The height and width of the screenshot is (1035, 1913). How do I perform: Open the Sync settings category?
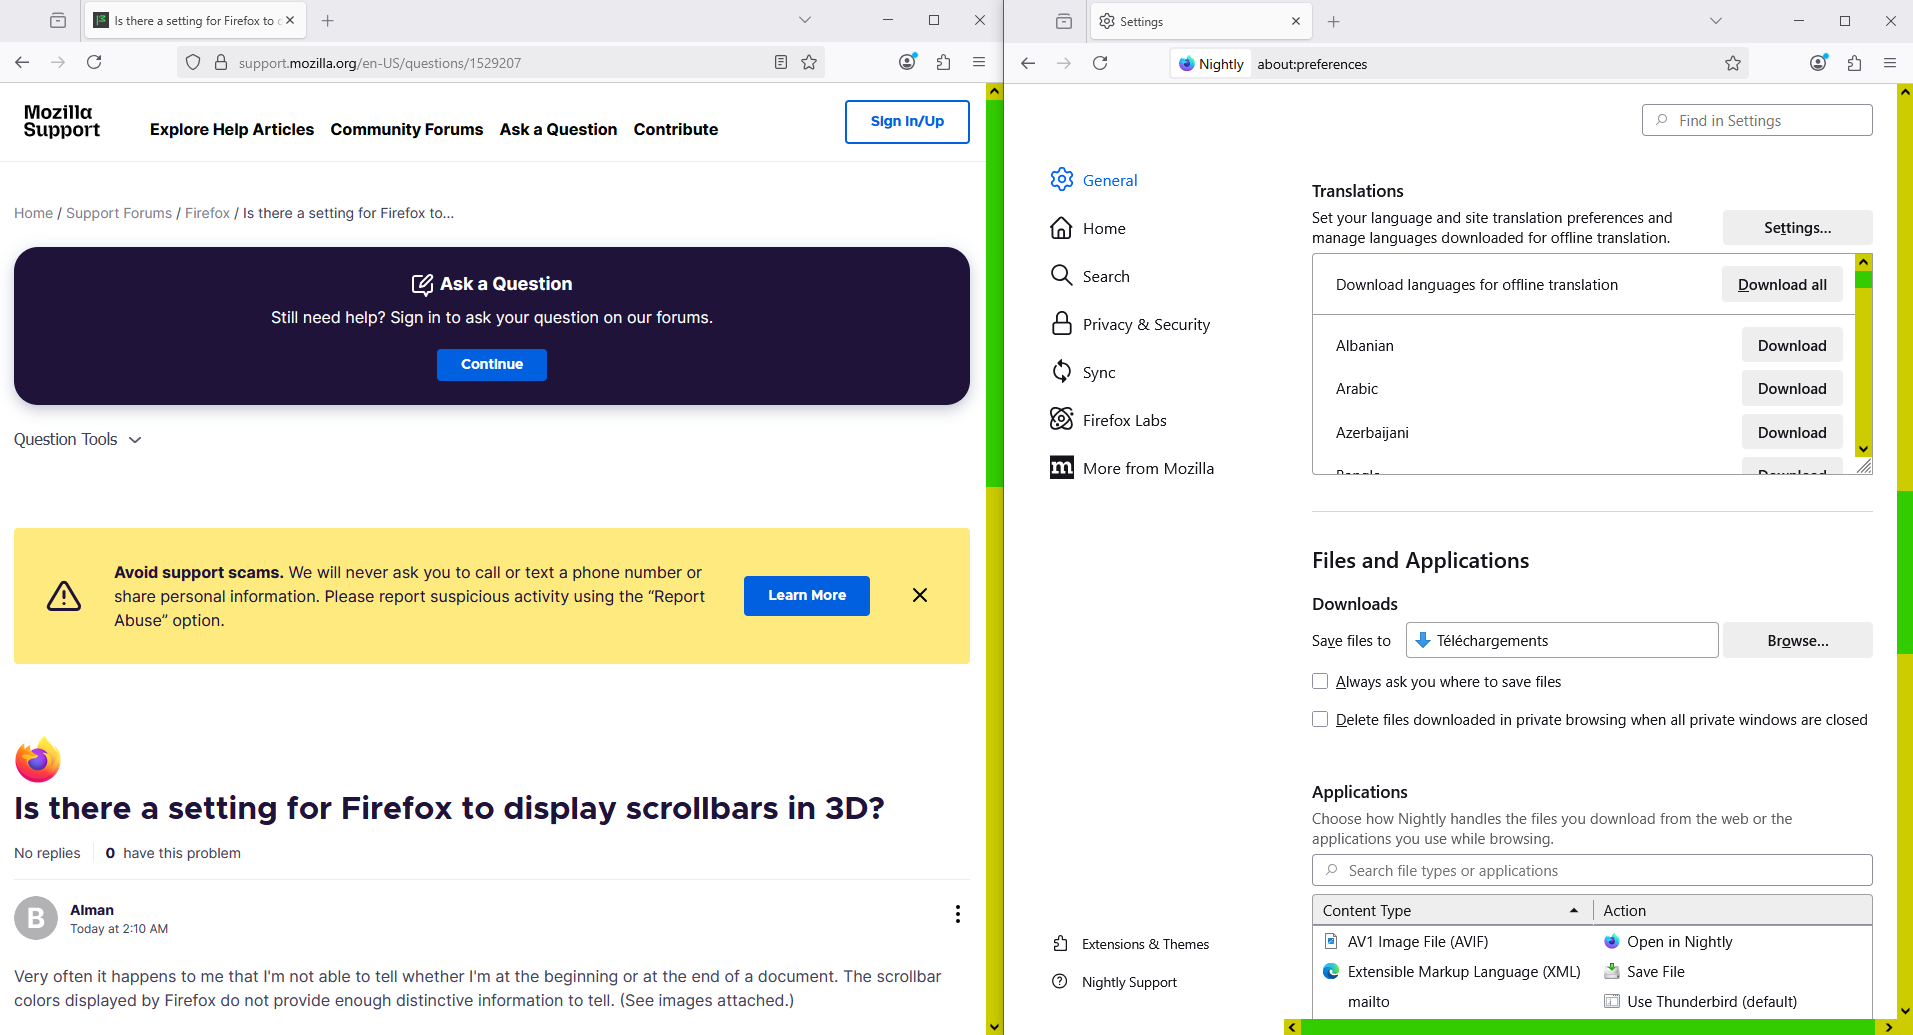coord(1084,372)
